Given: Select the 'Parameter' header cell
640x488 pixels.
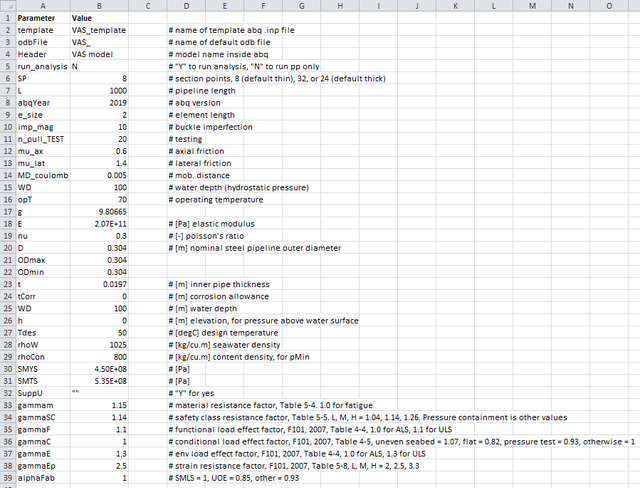Looking at the screenshot, I should tap(43, 18).
